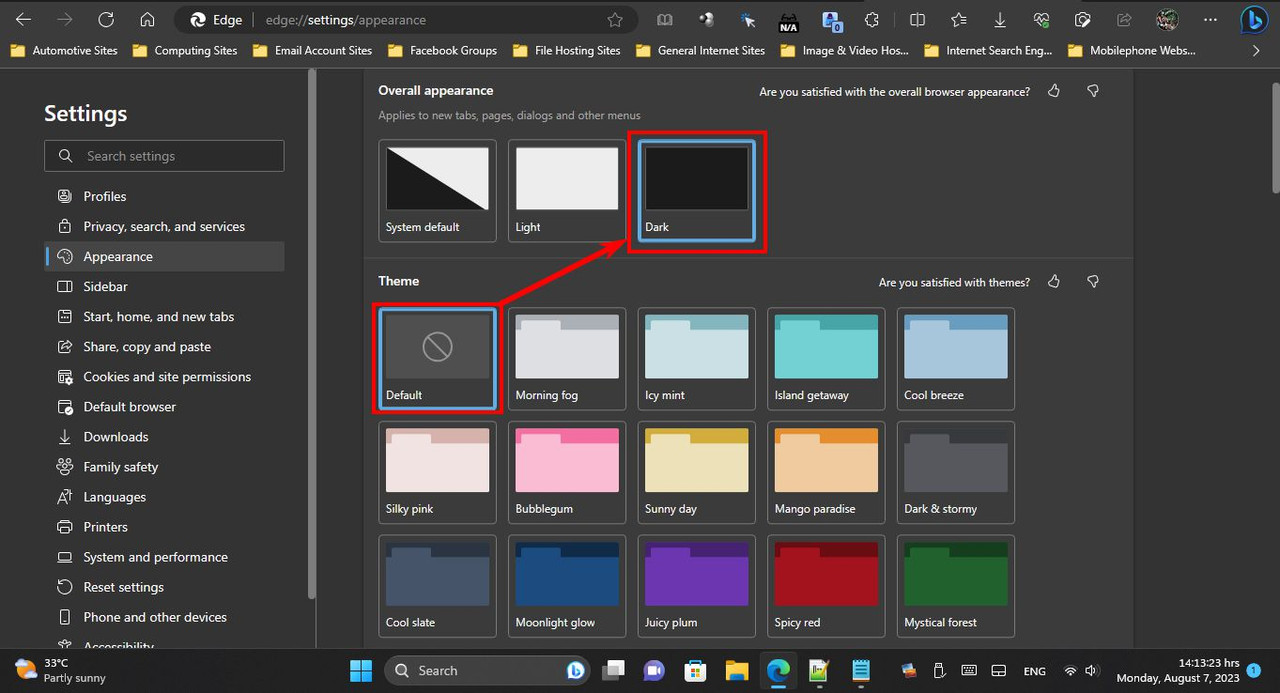This screenshot has height=693, width=1280.
Task: Add this page to favorites star
Action: [x=615, y=19]
